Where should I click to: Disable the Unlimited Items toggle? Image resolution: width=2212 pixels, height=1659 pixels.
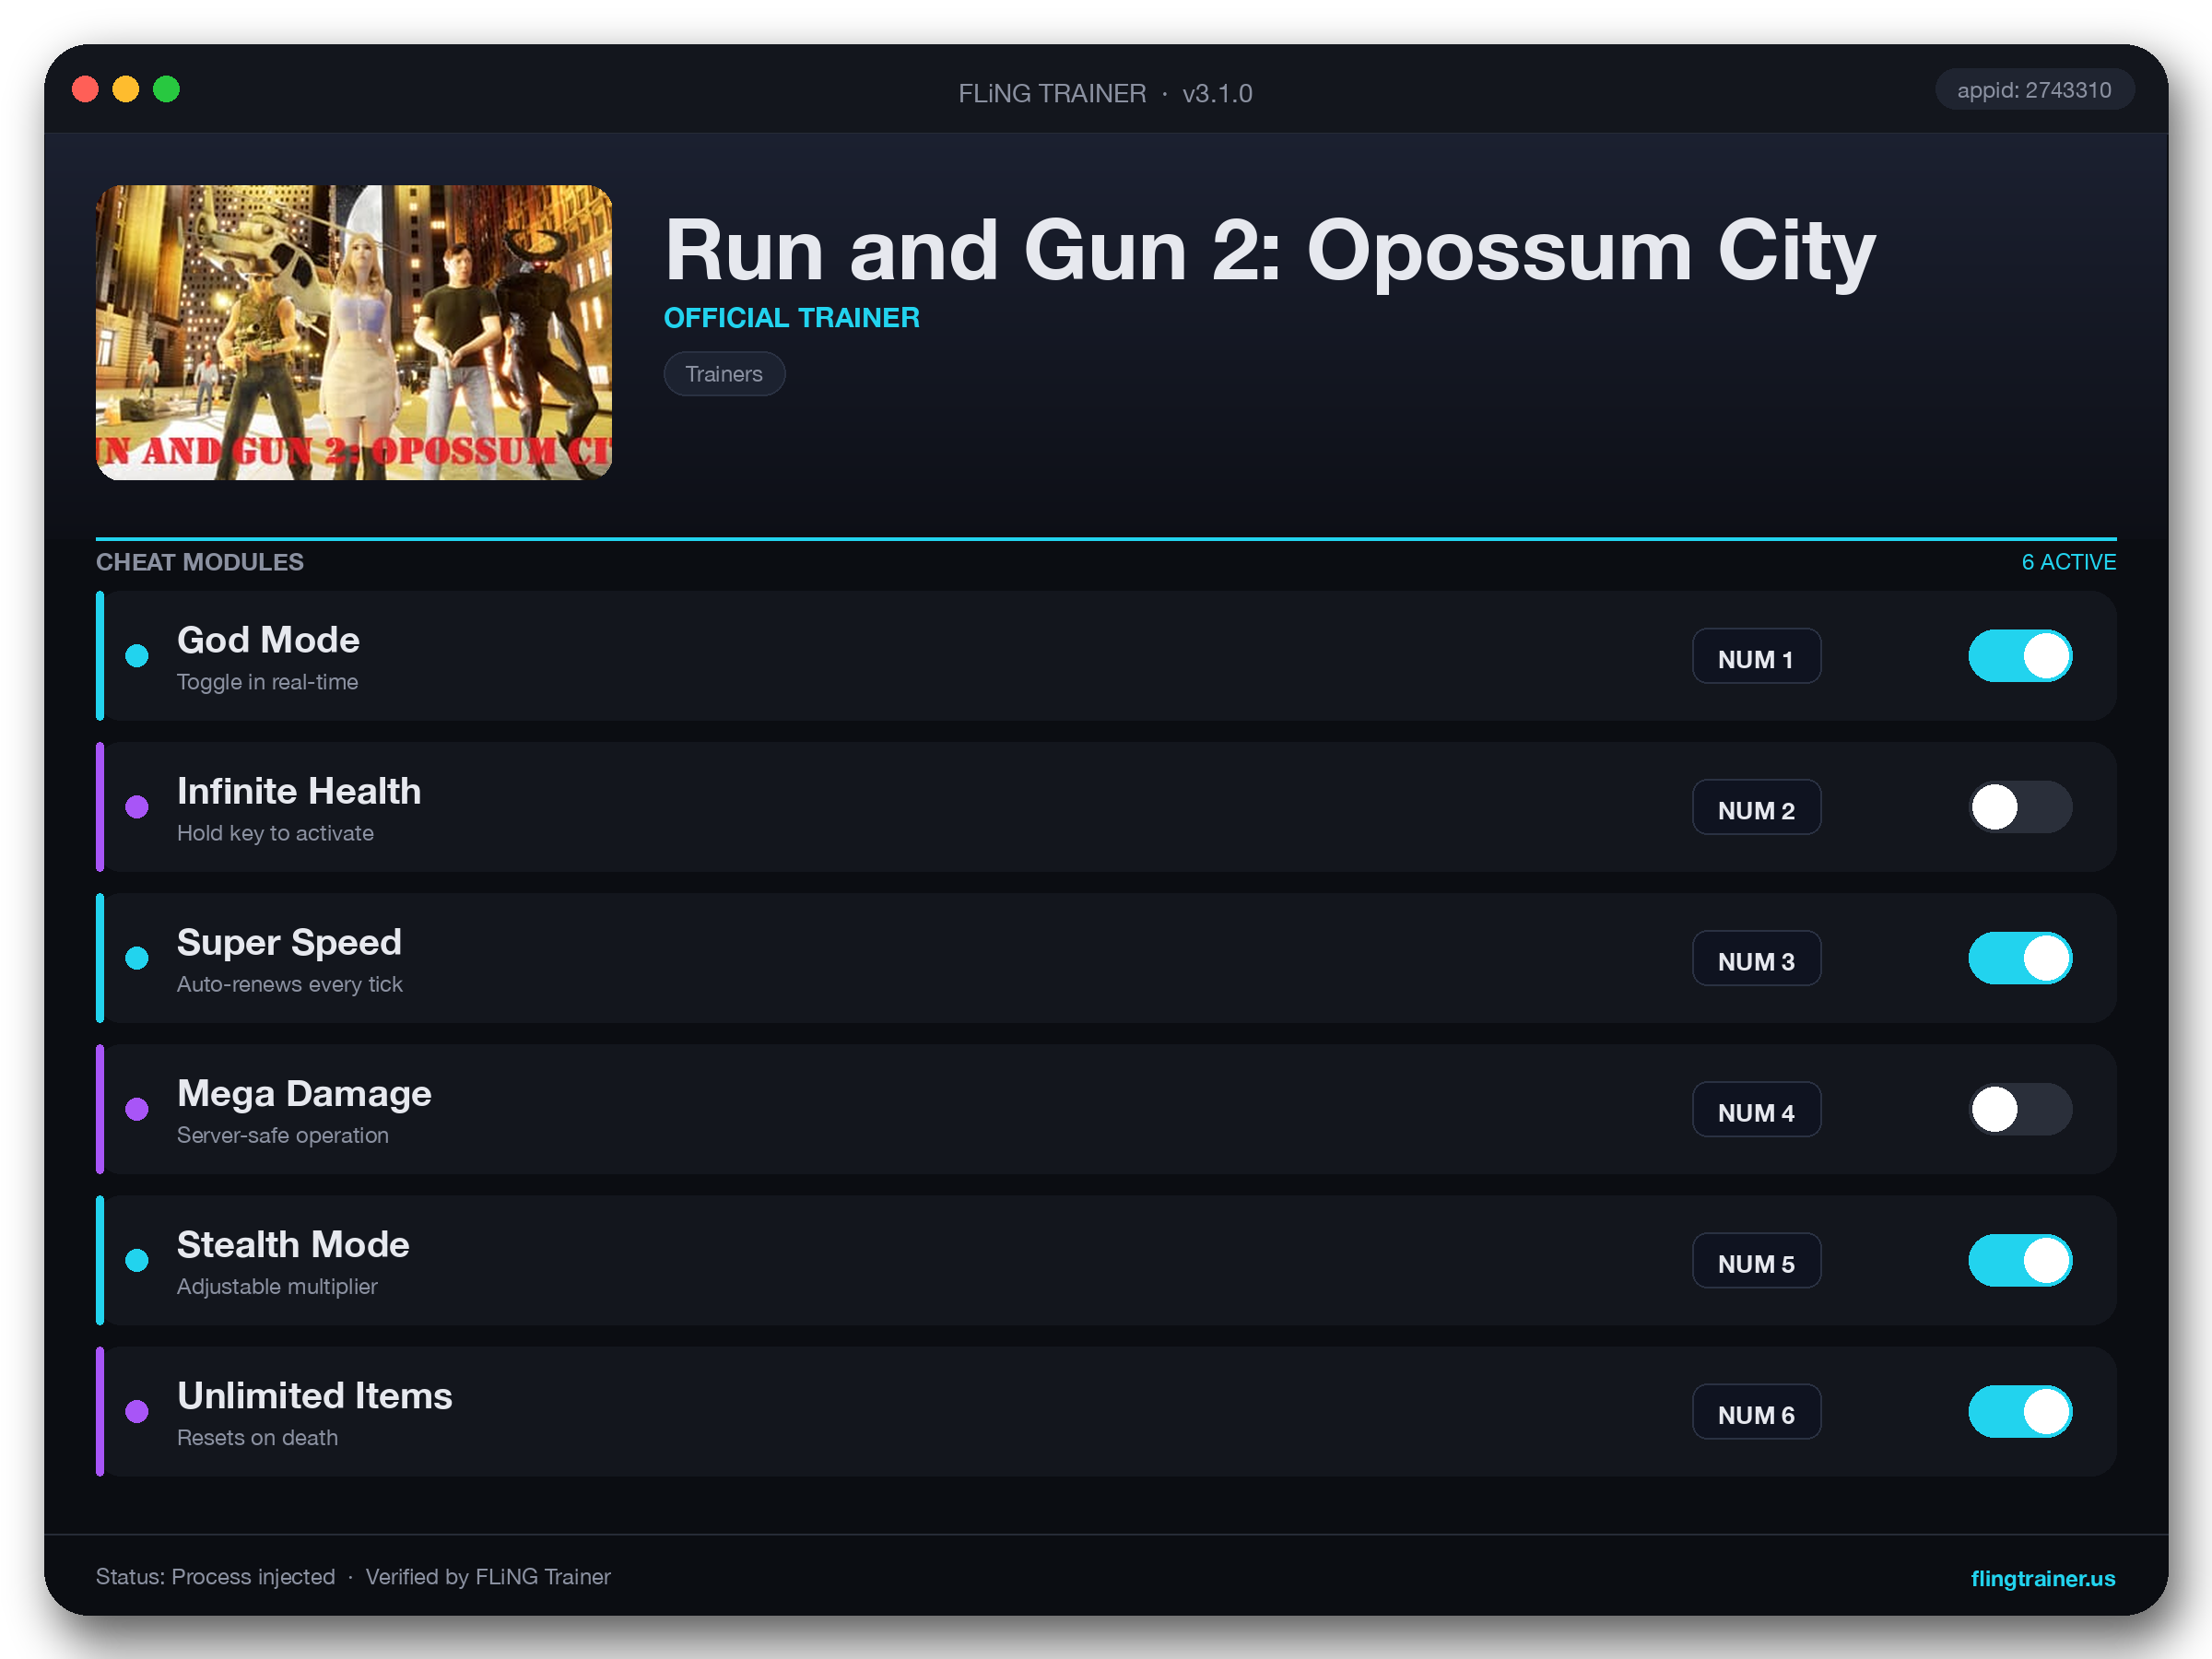coord(2019,1411)
